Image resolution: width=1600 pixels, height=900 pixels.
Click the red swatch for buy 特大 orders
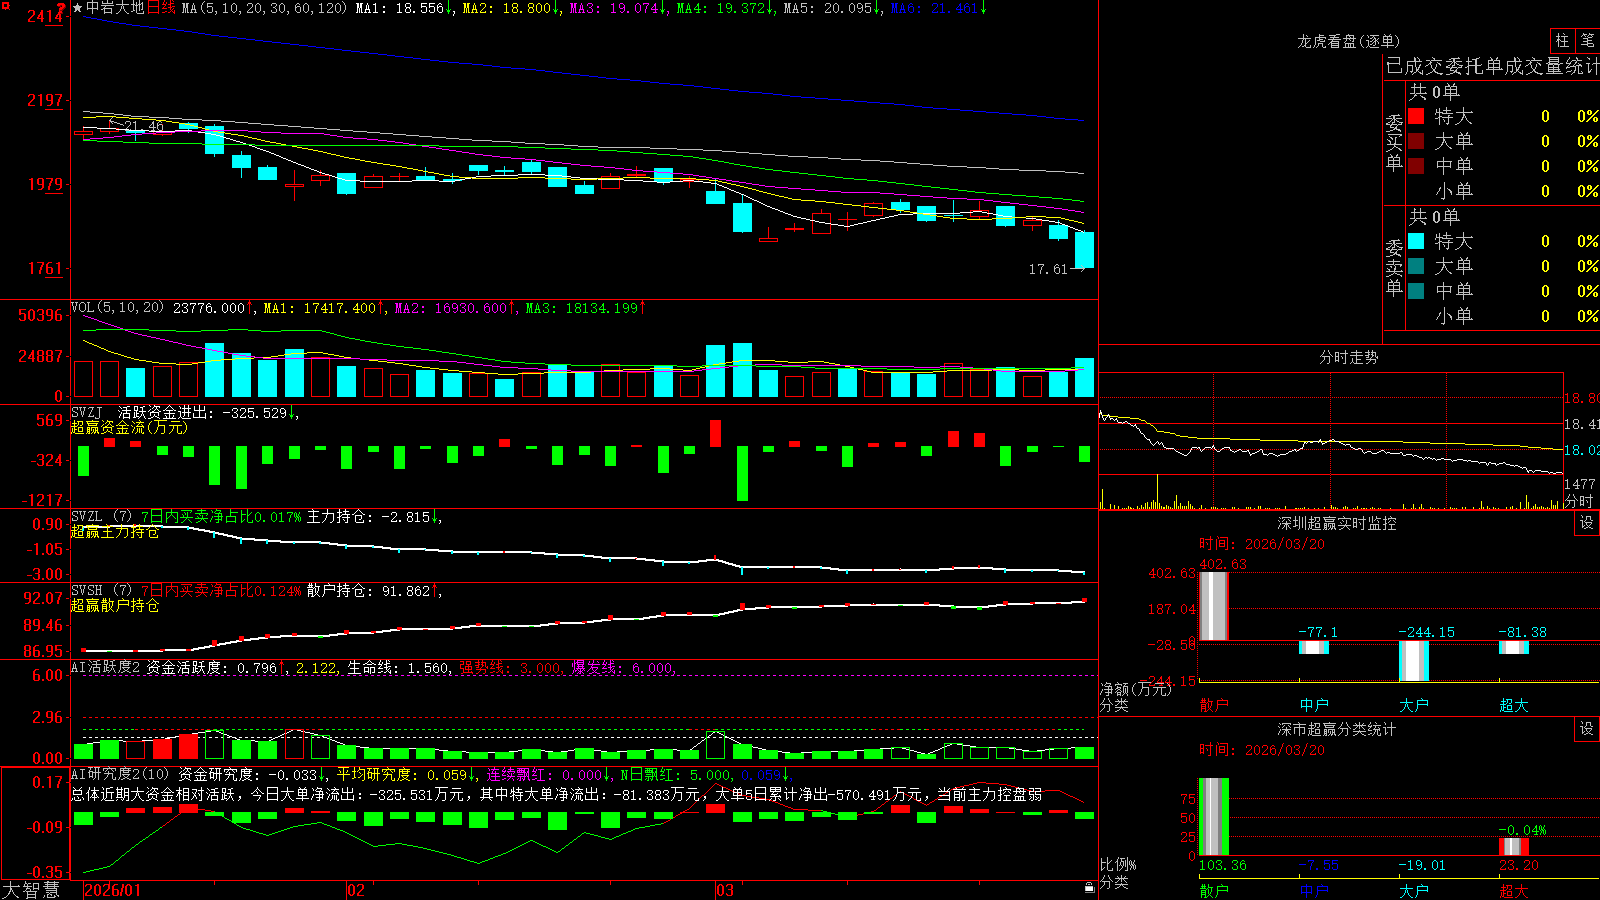point(1416,116)
